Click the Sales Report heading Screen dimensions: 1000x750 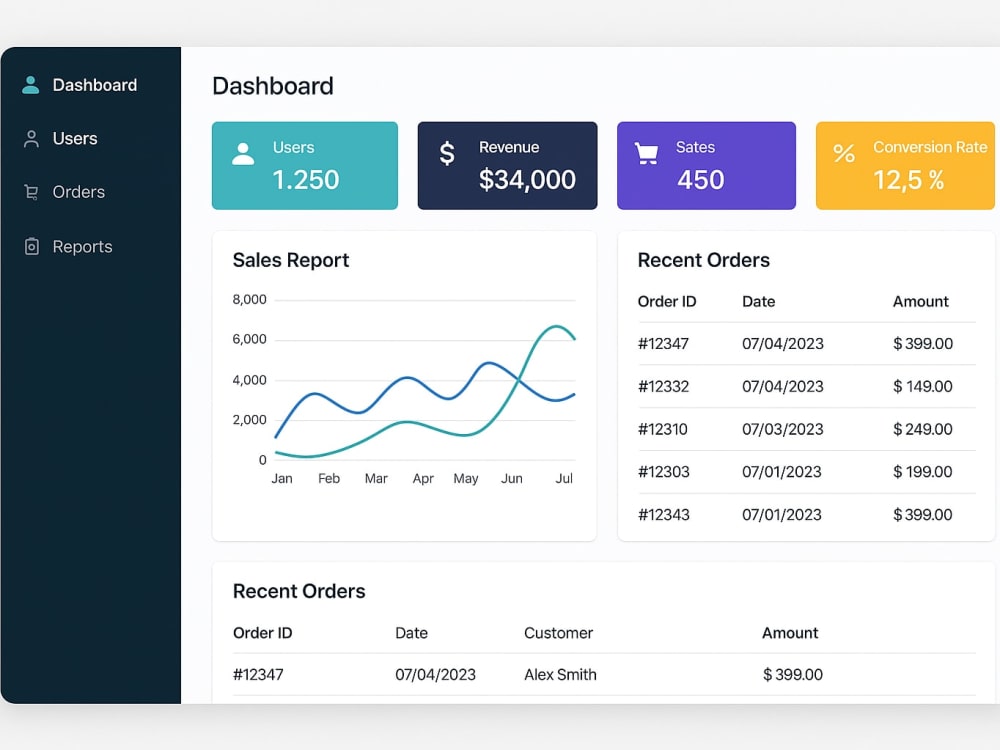[x=291, y=260]
